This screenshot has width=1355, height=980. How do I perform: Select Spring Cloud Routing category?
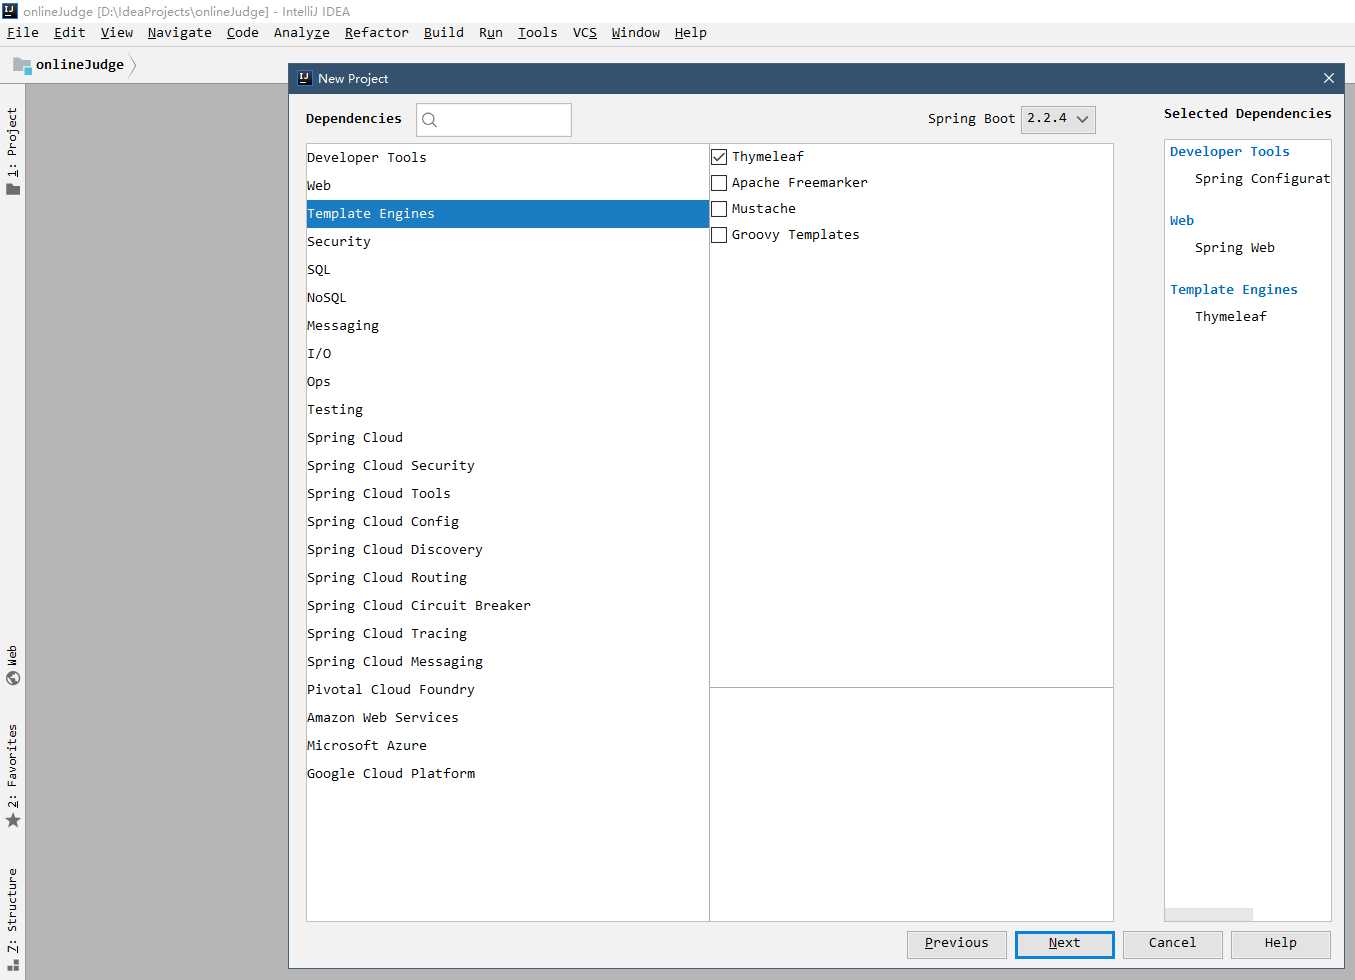(507, 578)
